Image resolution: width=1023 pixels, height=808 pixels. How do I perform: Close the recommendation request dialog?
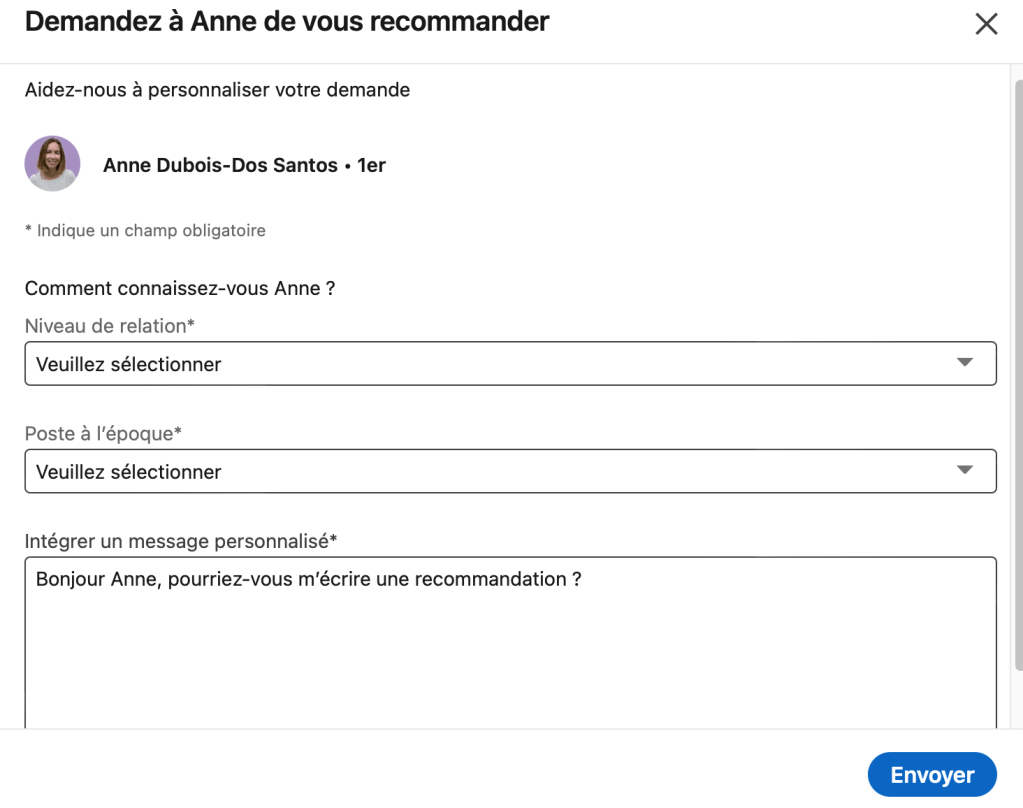(986, 24)
